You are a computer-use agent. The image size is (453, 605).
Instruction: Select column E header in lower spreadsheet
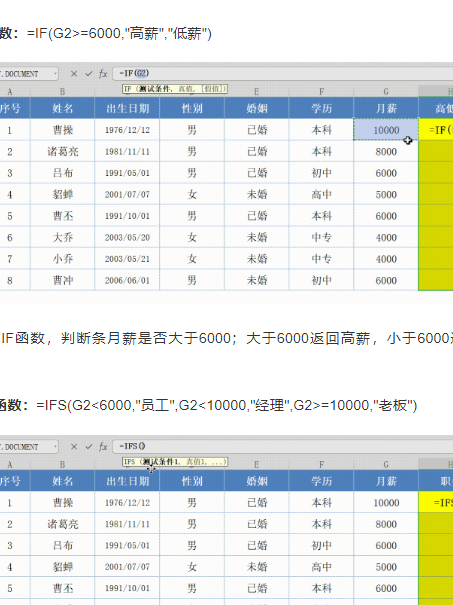point(257,465)
